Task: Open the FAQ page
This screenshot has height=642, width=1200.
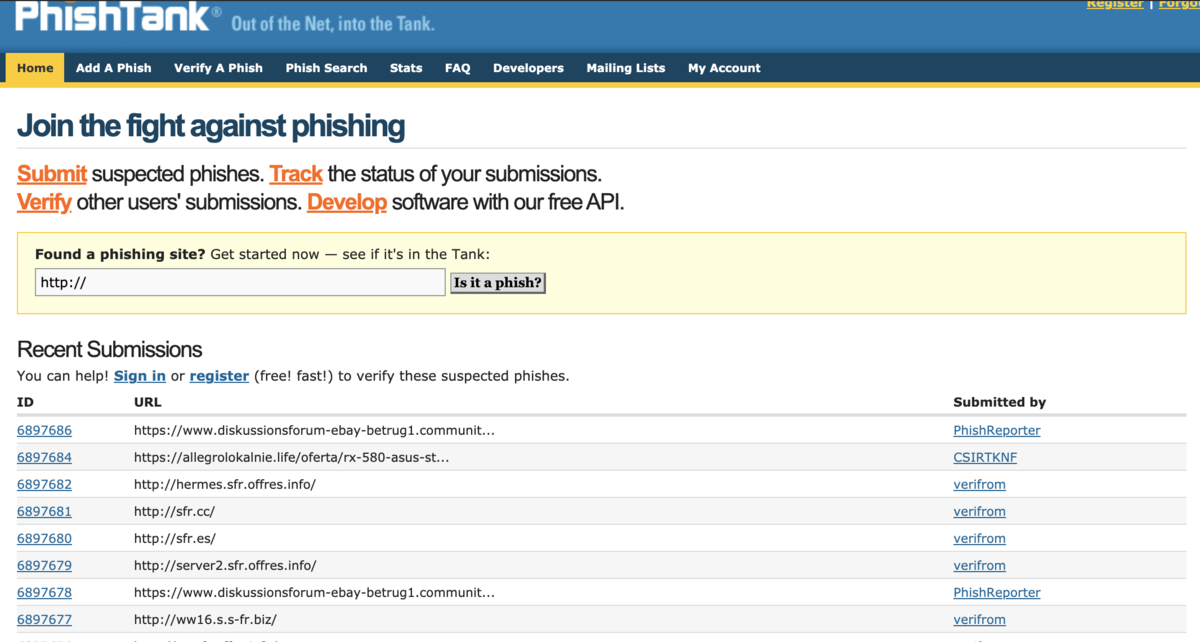Action: (458, 68)
